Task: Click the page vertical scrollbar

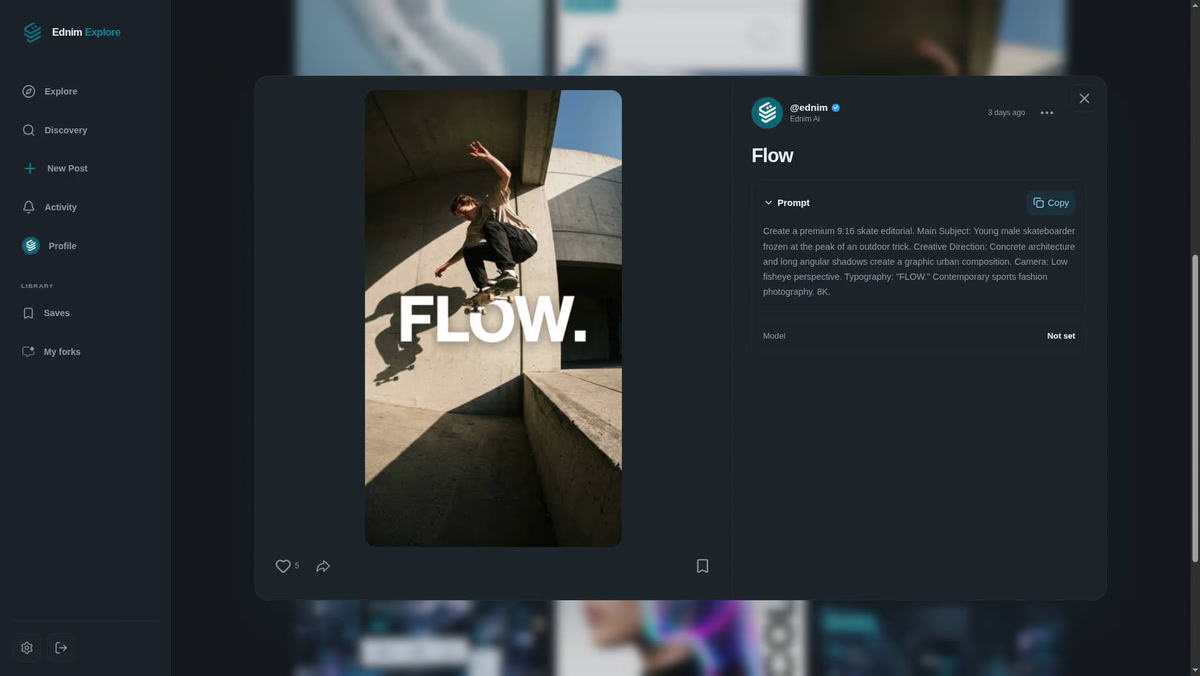Action: (1195, 408)
